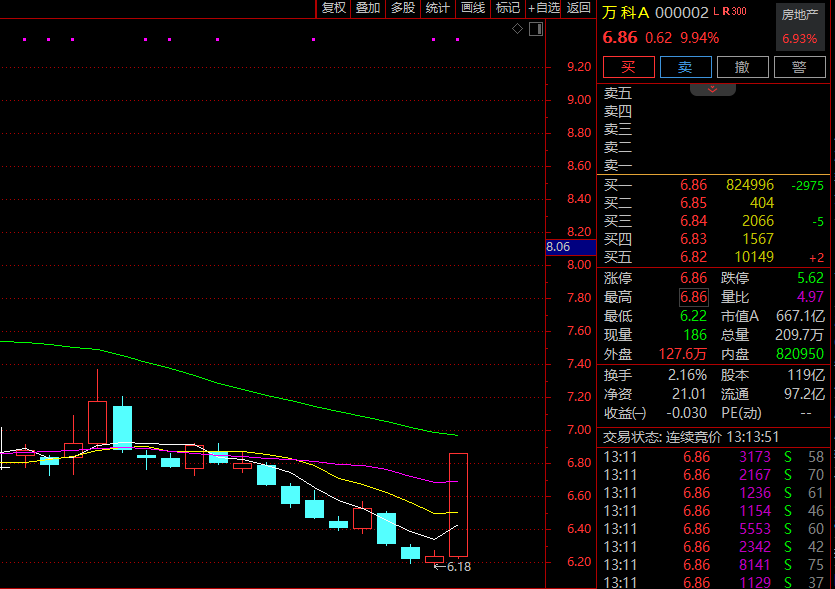Expand the sell-order depth with the double chevron
The width and height of the screenshot is (835, 589).
(713, 89)
